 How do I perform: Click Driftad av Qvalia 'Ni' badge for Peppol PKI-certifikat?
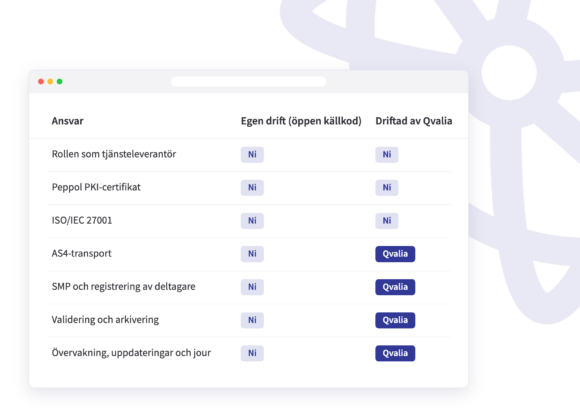click(387, 188)
